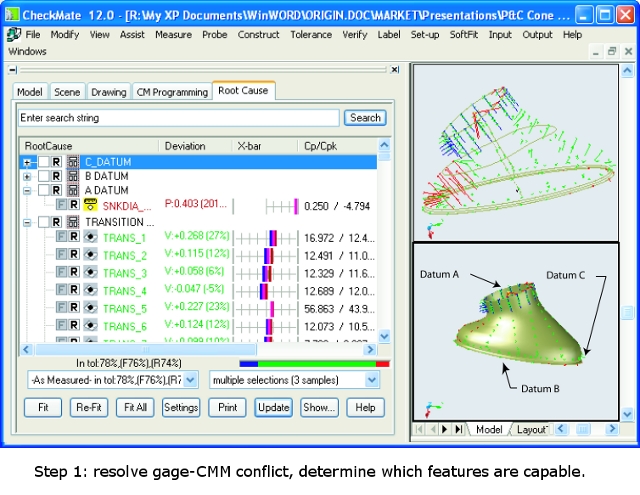Switch to the Model tab
The height and width of the screenshot is (495, 640).
(30, 92)
